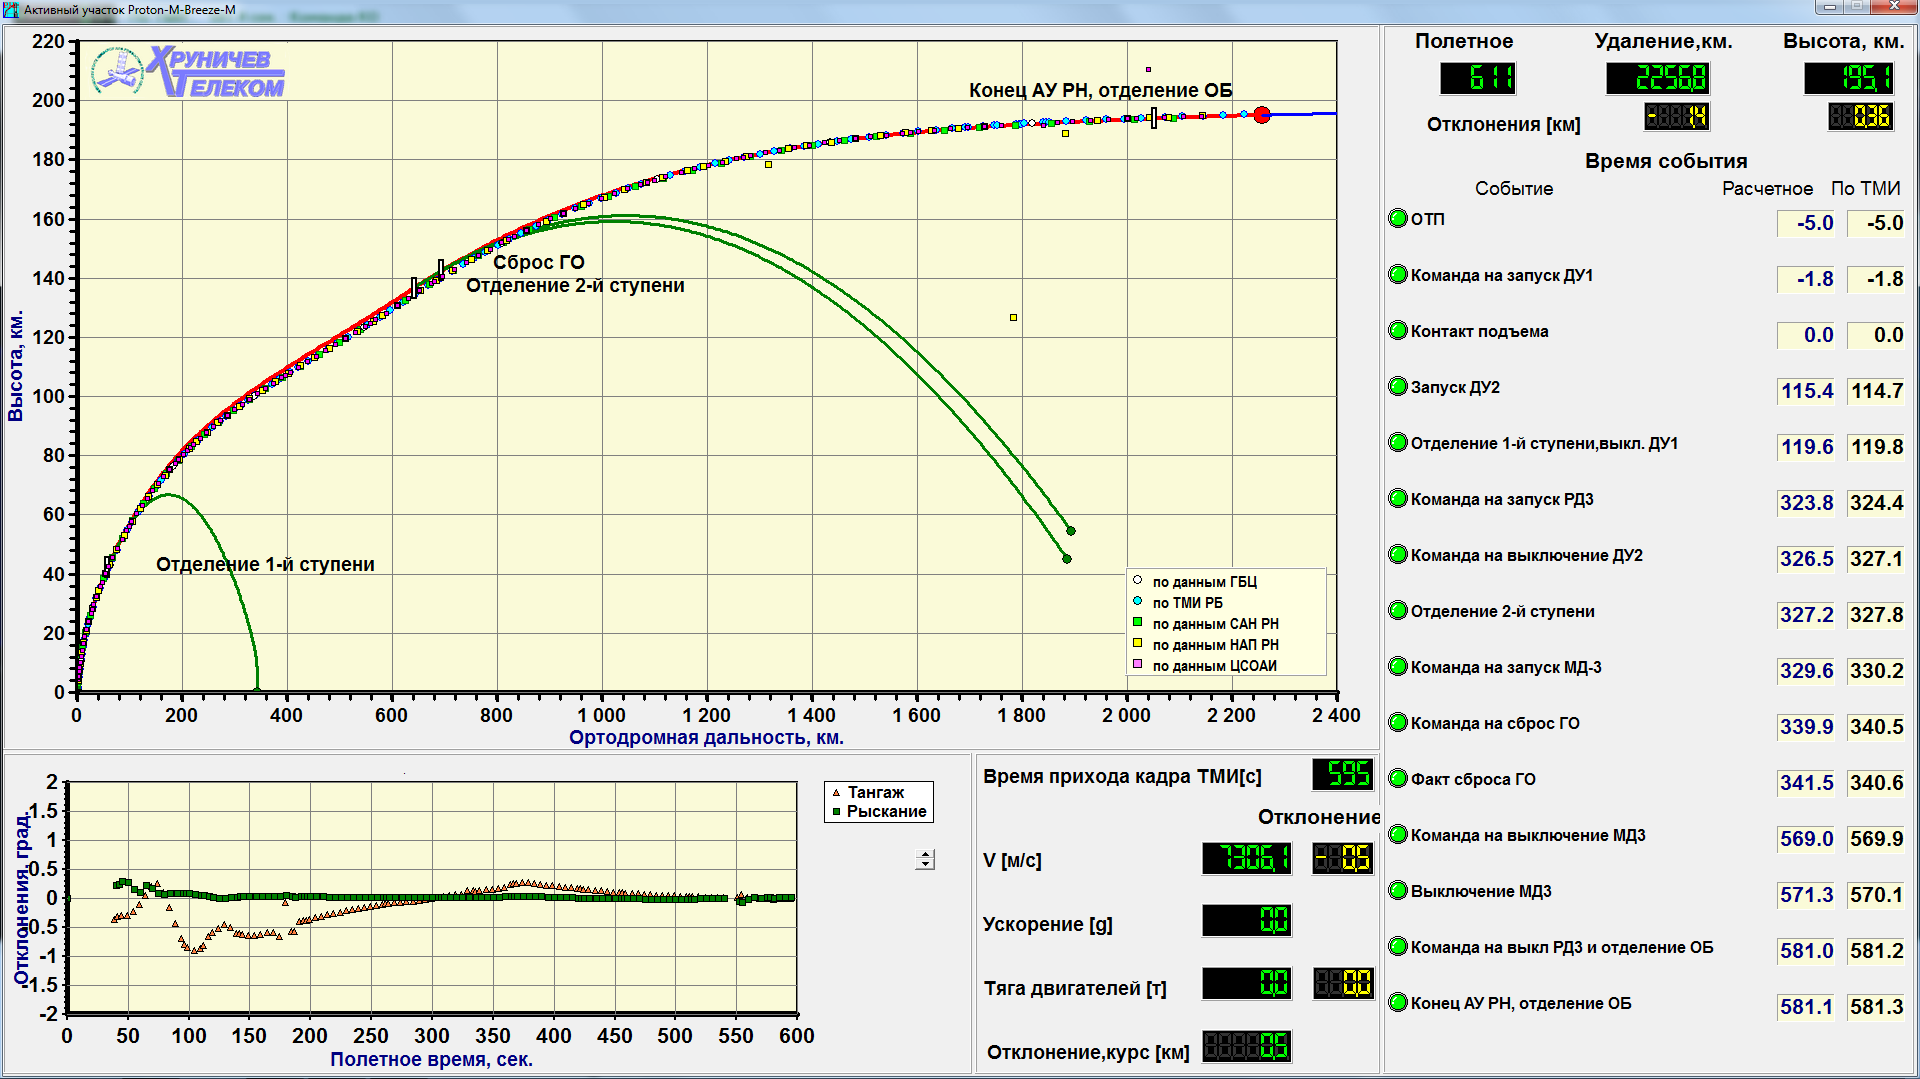
Task: Click the Факт сброса ГО status indicator
Action: [1398, 778]
